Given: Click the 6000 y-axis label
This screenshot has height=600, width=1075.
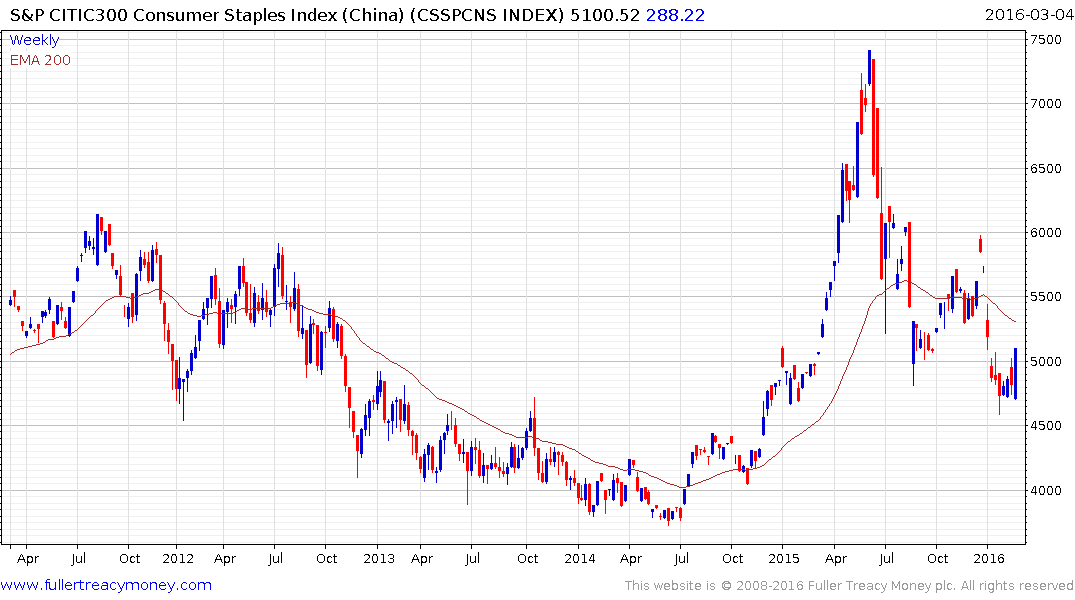Looking at the screenshot, I should point(1046,232).
